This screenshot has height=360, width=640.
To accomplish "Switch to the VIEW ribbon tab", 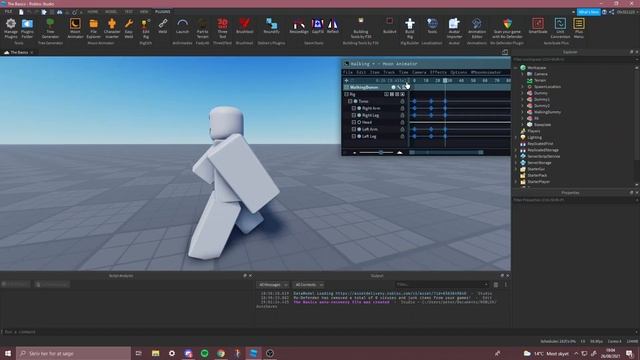I will pyautogui.click(x=144, y=12).
